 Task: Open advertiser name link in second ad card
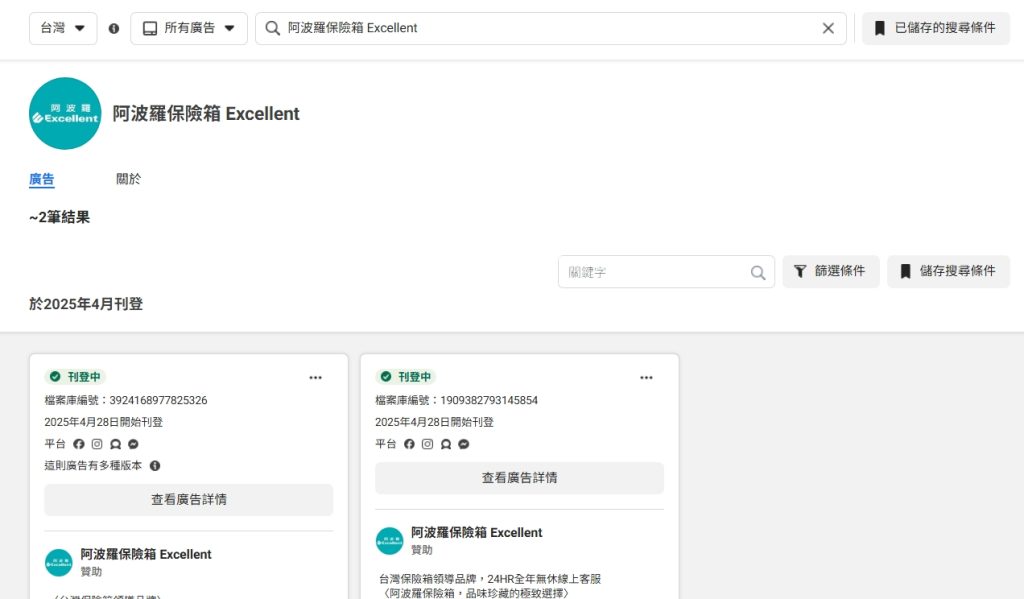tap(477, 532)
